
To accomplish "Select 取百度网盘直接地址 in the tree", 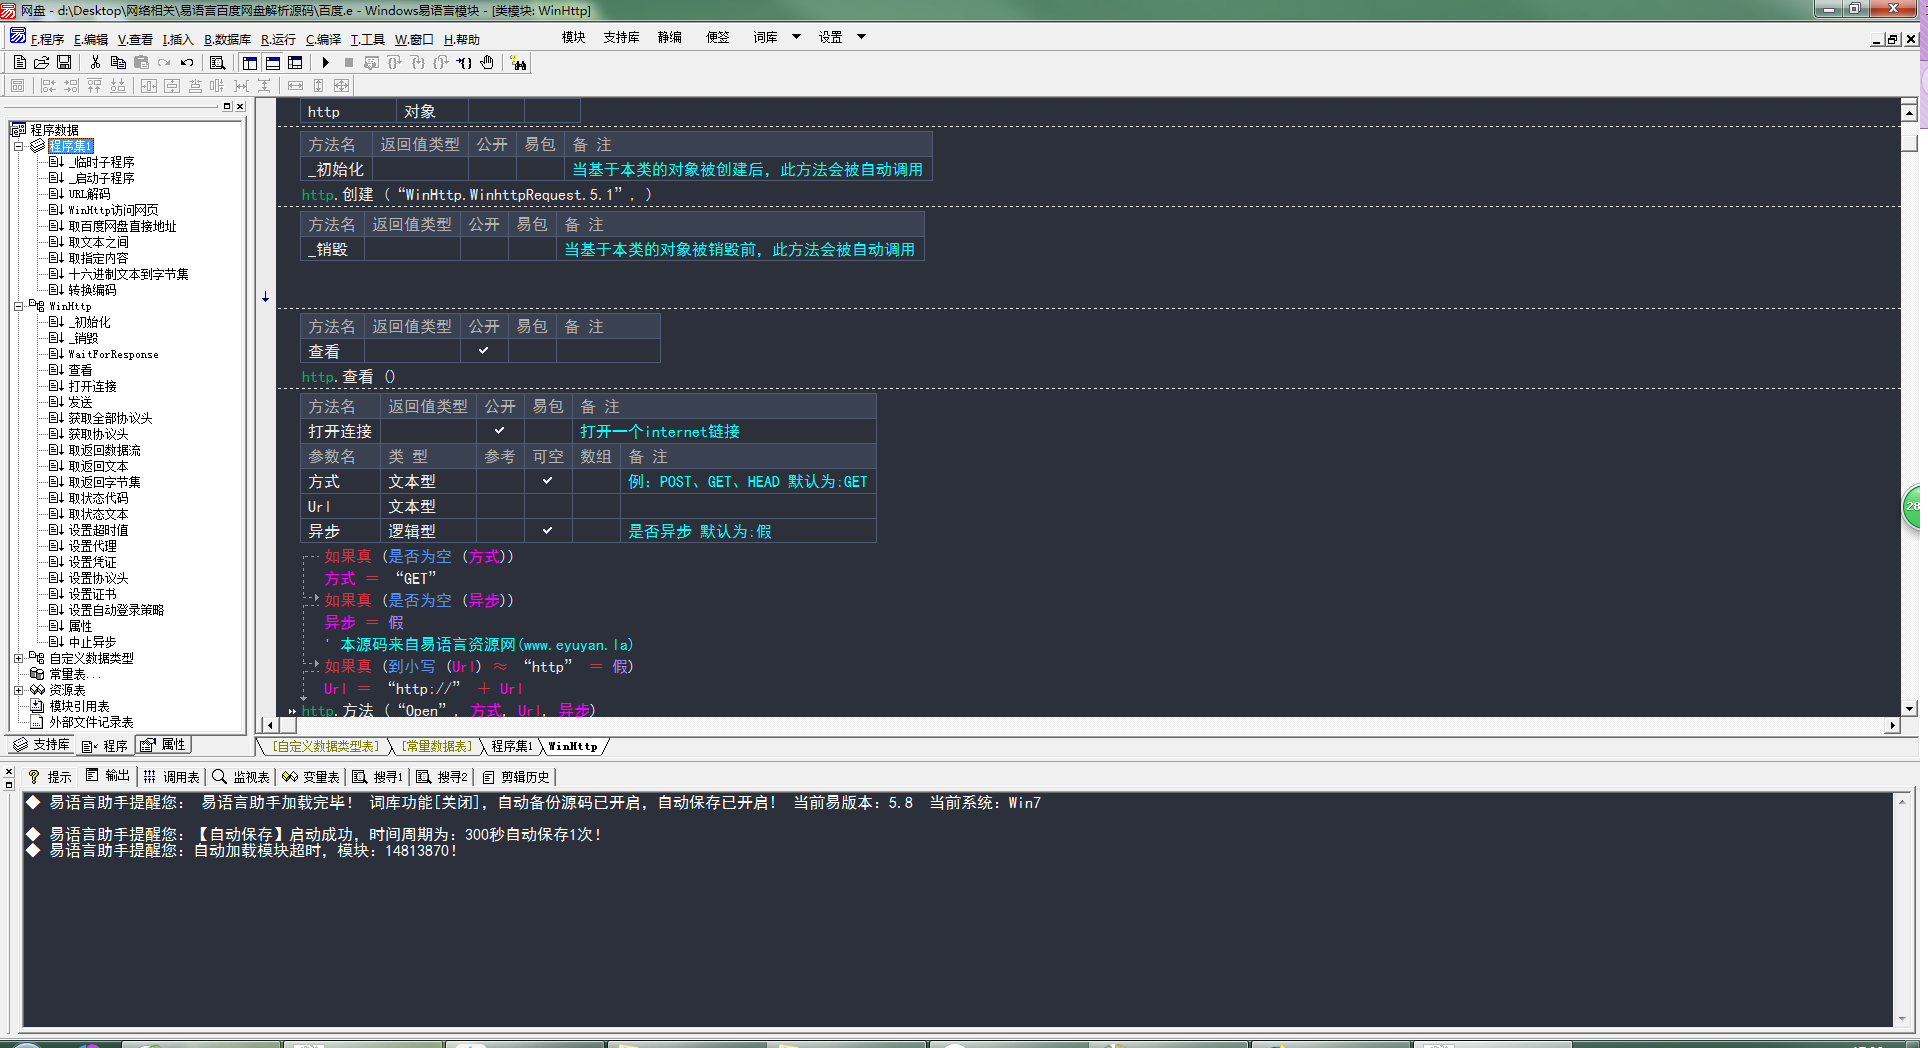I will pos(122,226).
